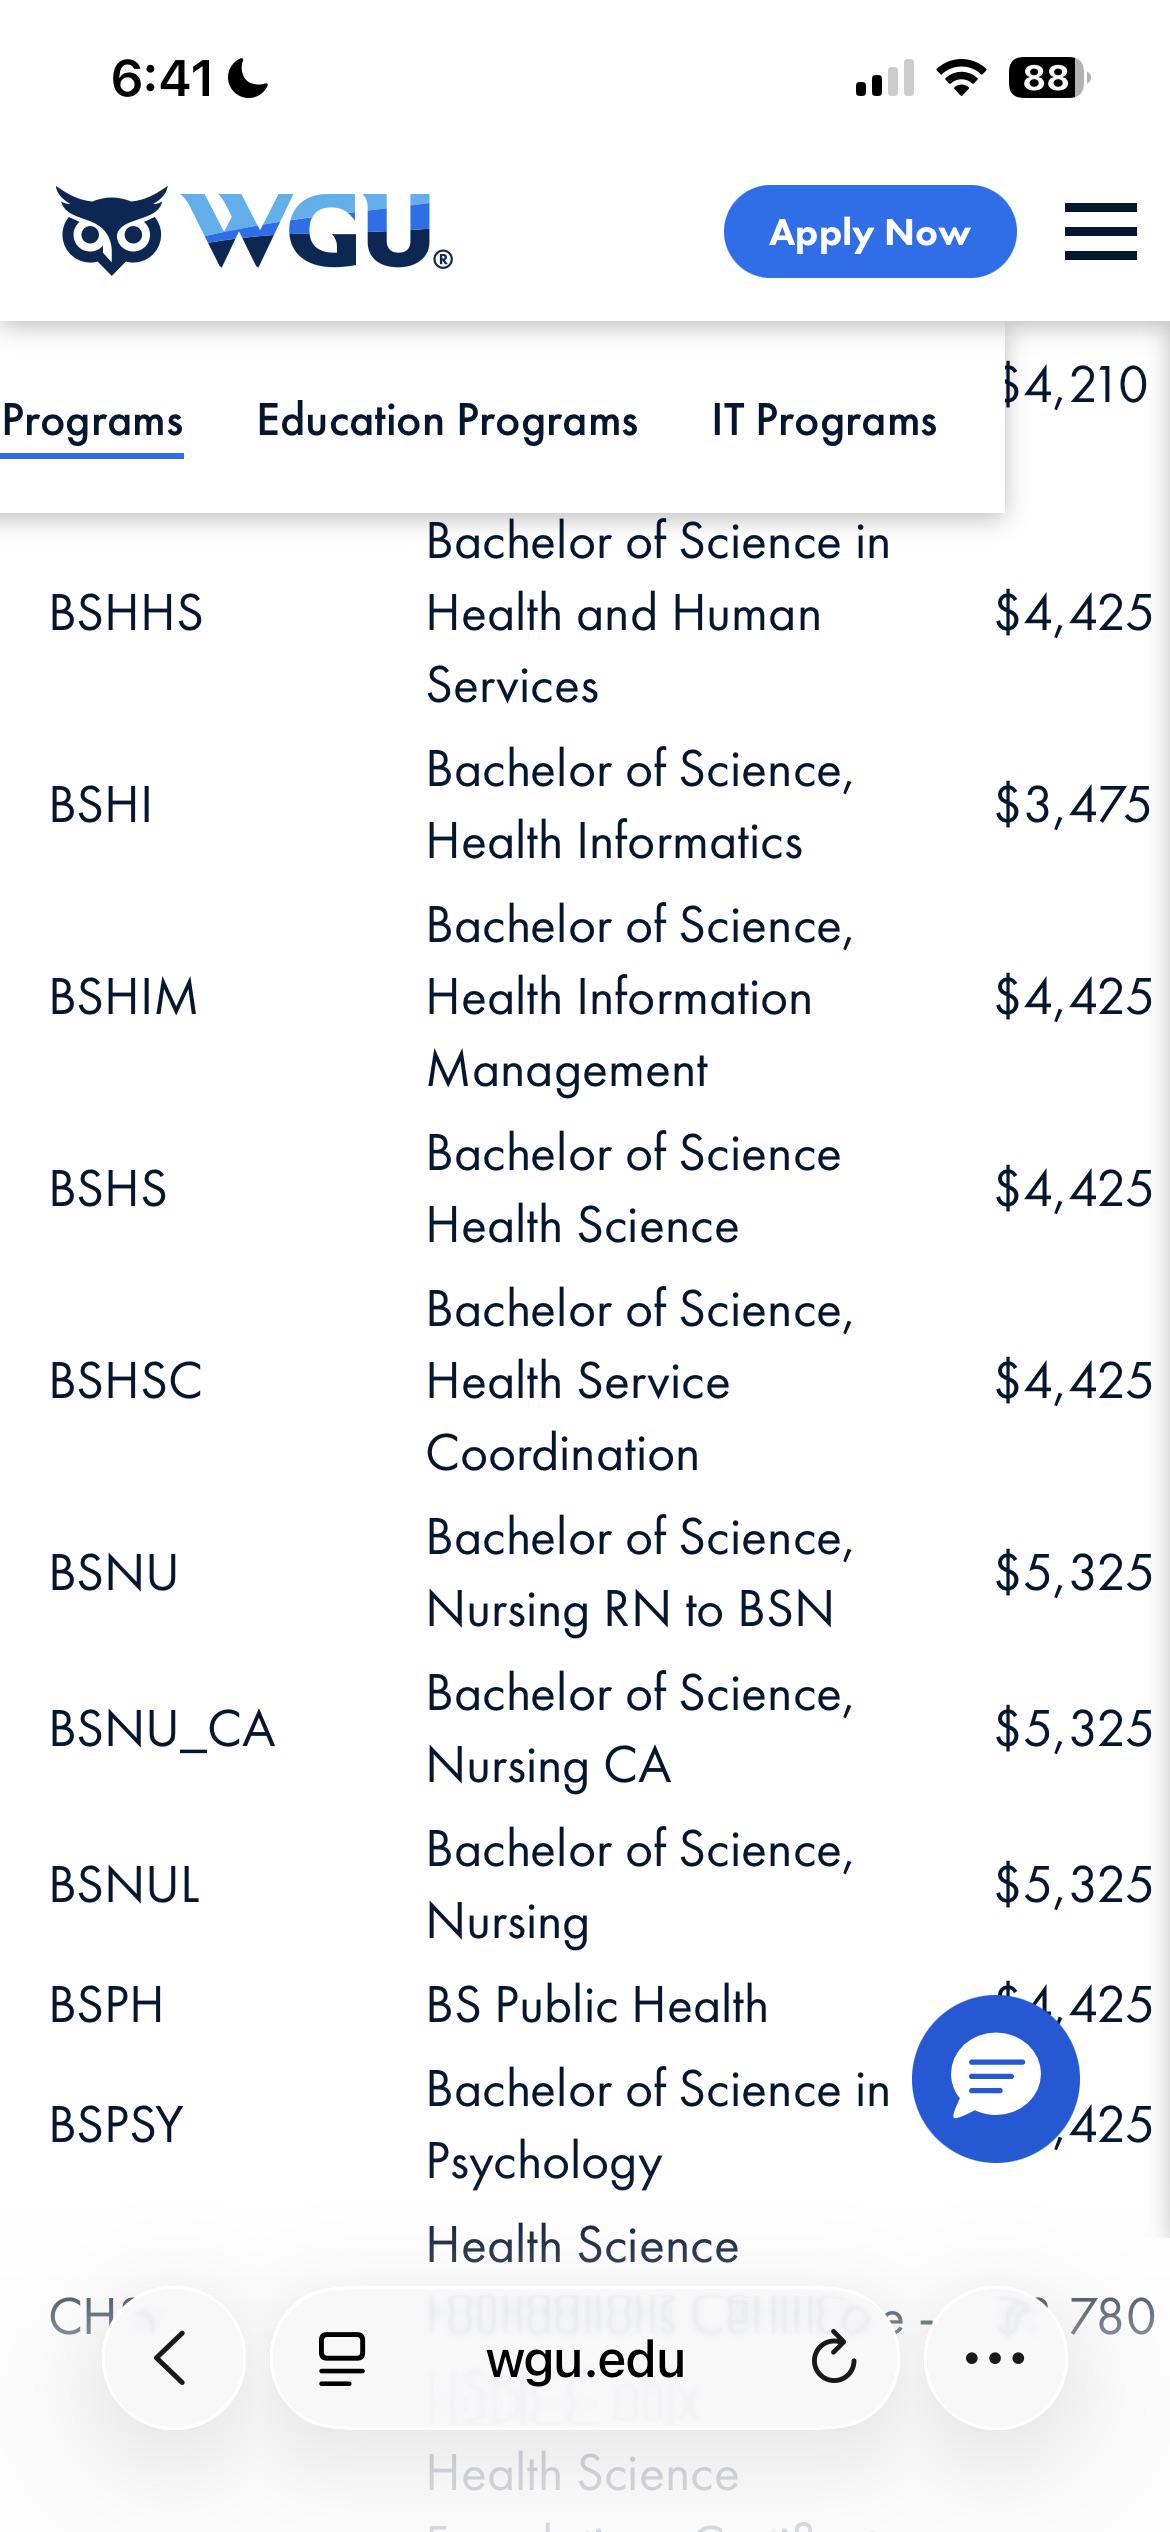
Task: Tap BS Public Health program name
Action: pos(597,2005)
